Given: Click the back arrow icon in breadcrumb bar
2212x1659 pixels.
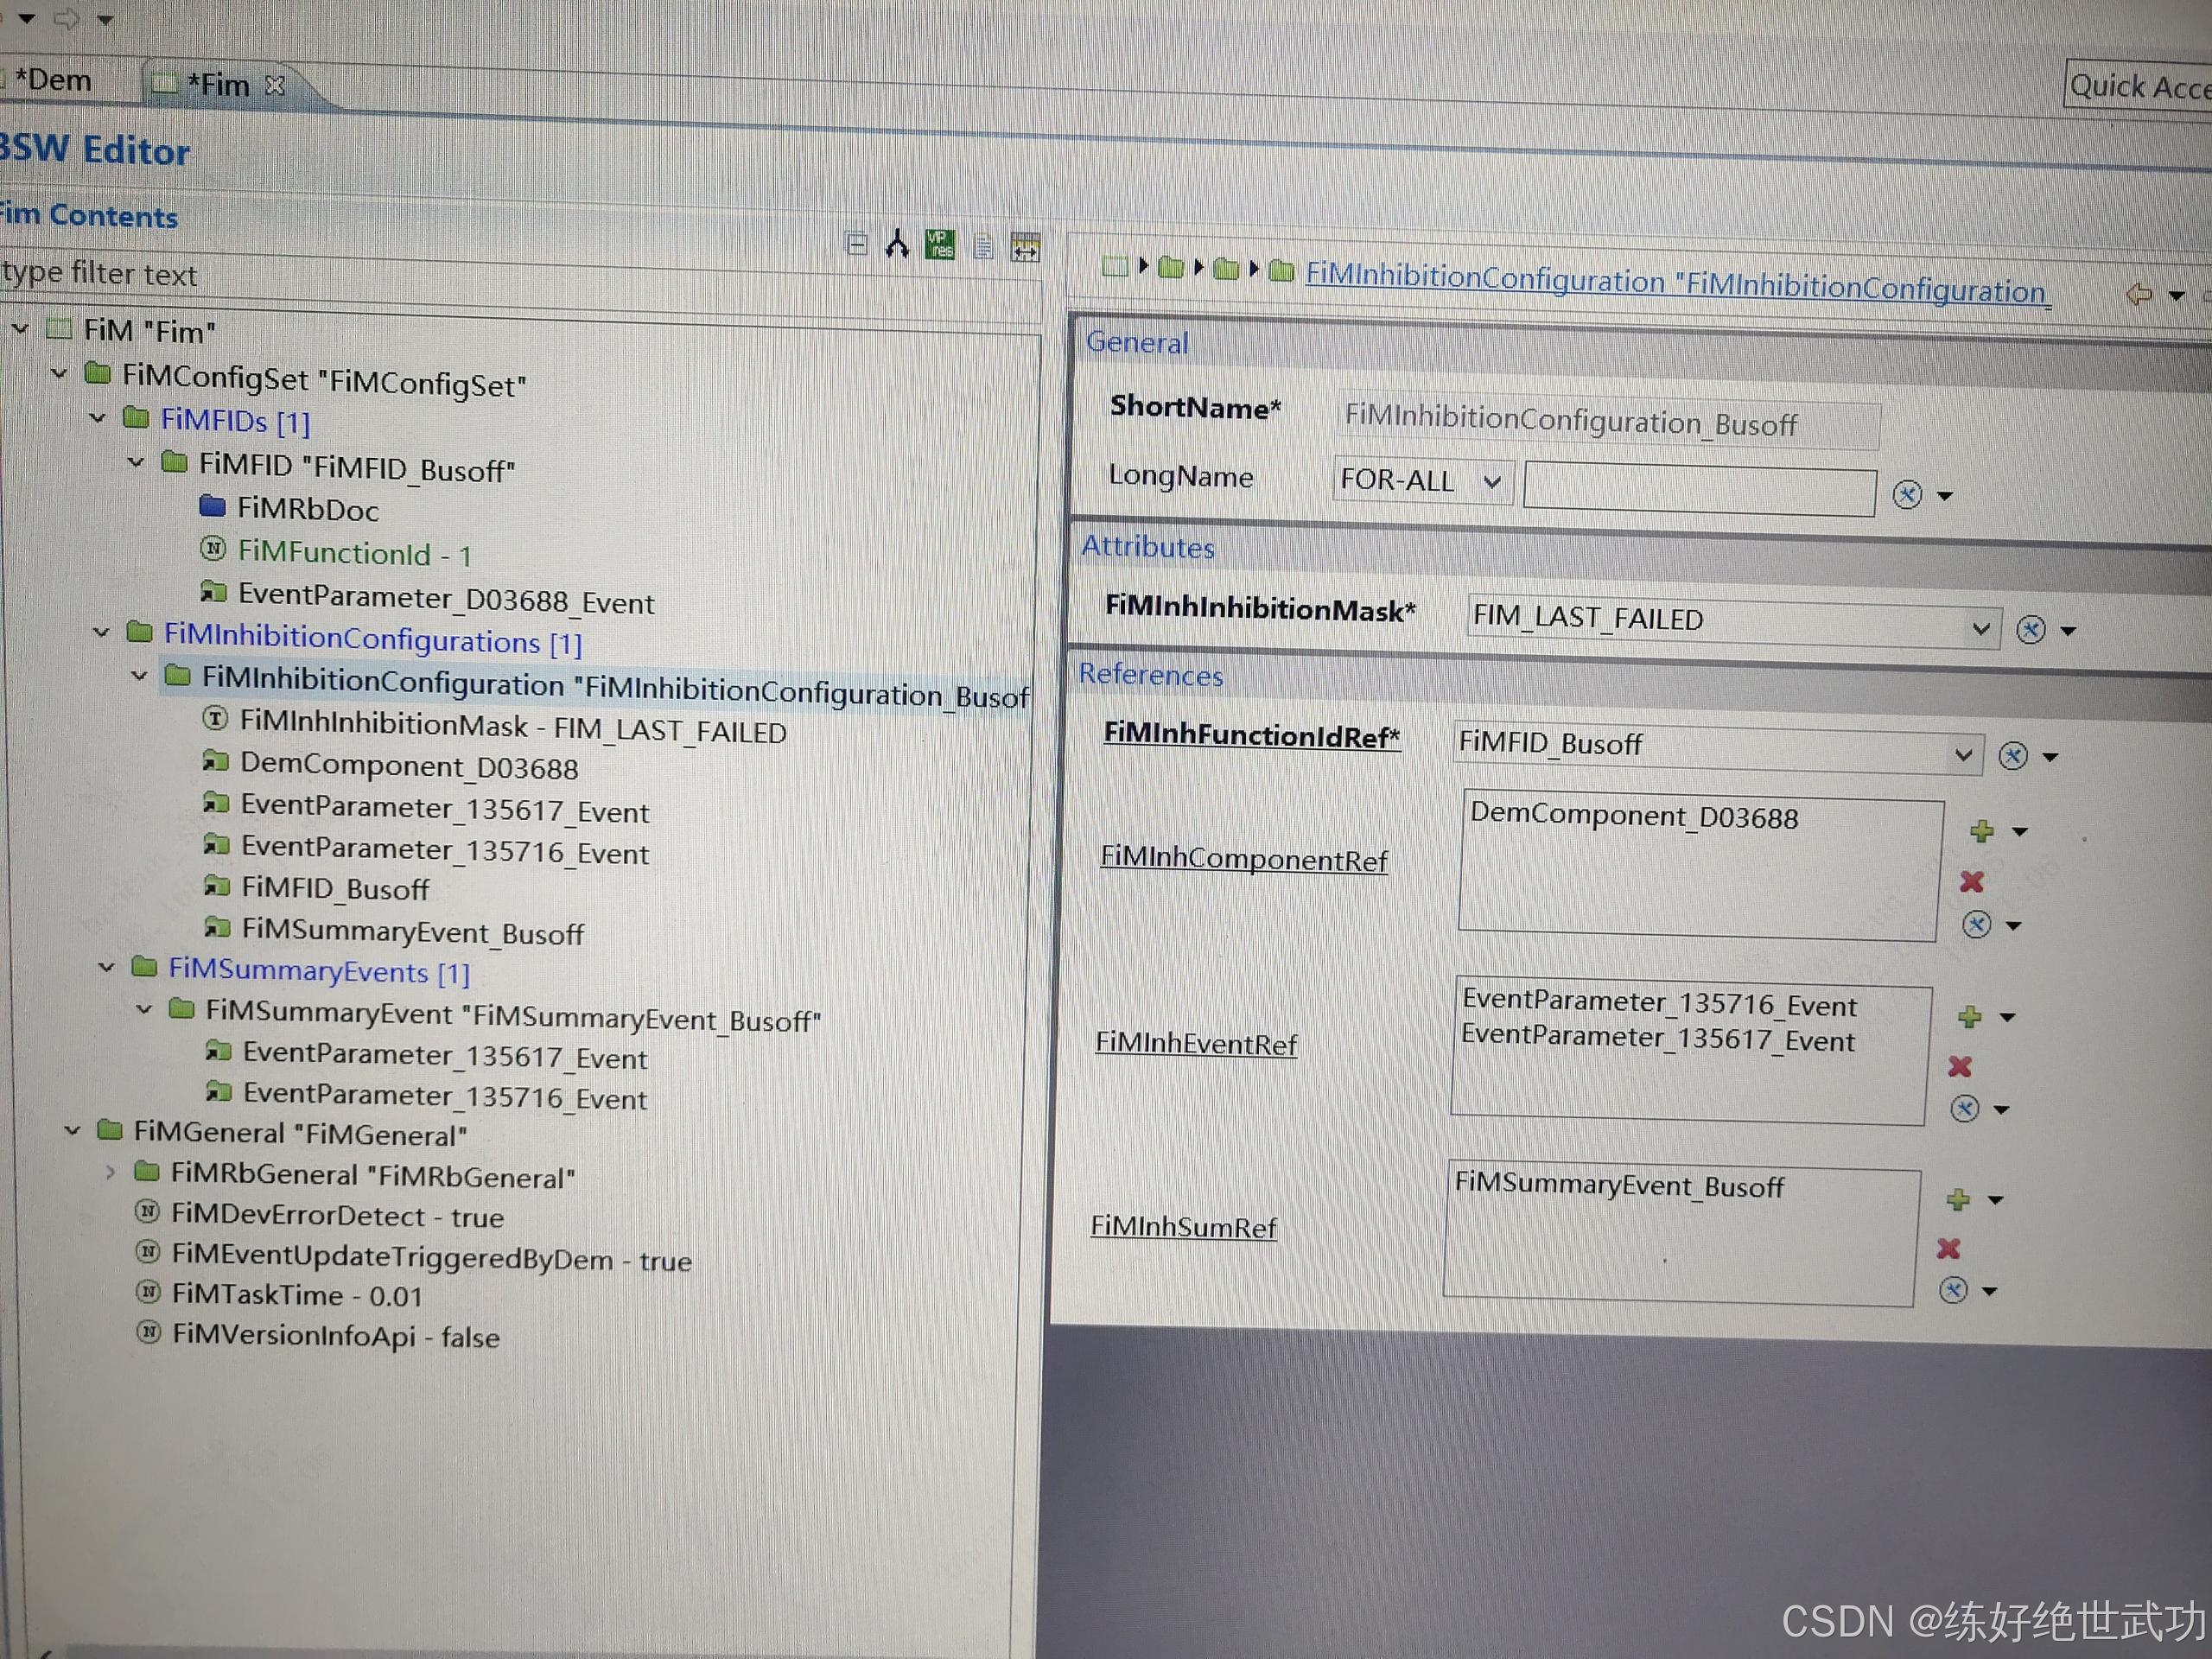Looking at the screenshot, I should tap(2138, 294).
